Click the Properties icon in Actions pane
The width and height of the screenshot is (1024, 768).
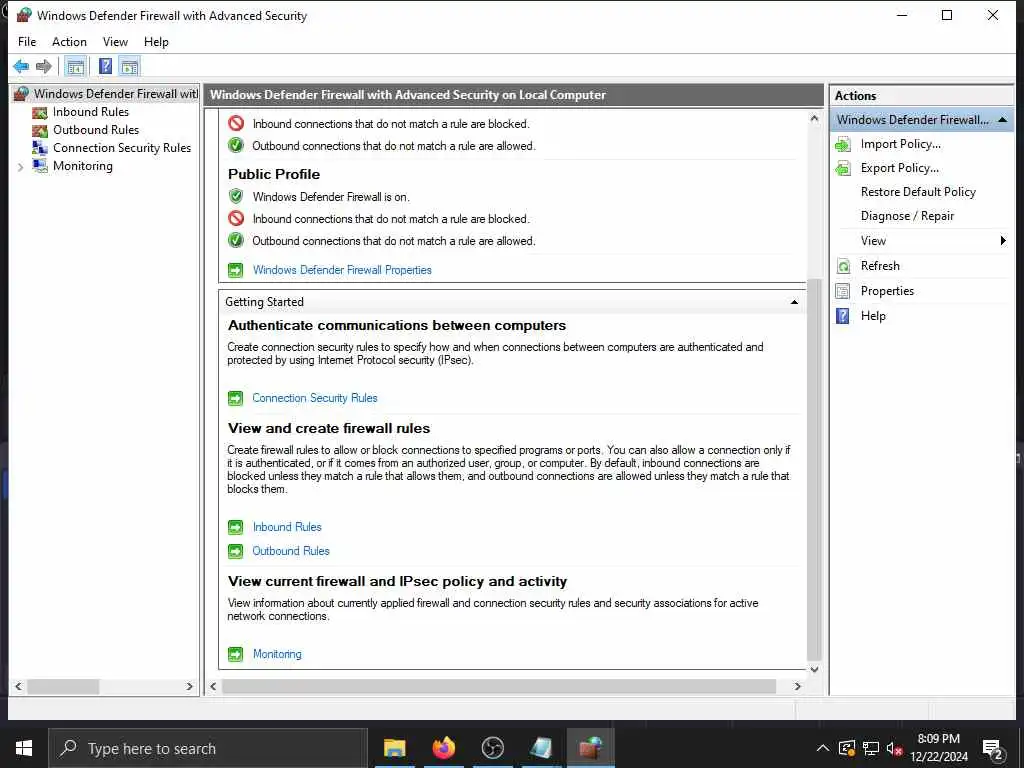tap(843, 291)
